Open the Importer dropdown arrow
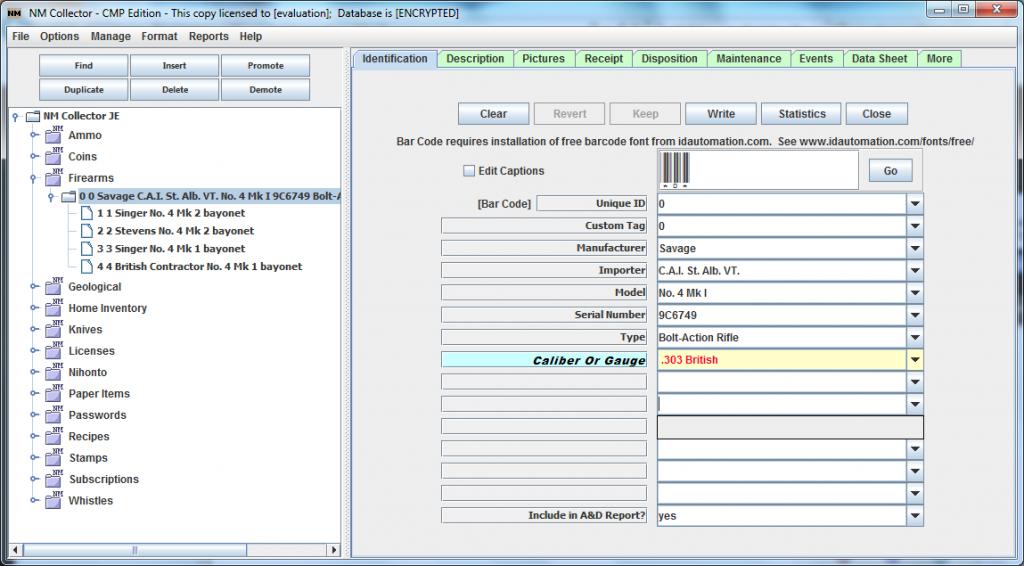1024x566 pixels. coord(915,270)
